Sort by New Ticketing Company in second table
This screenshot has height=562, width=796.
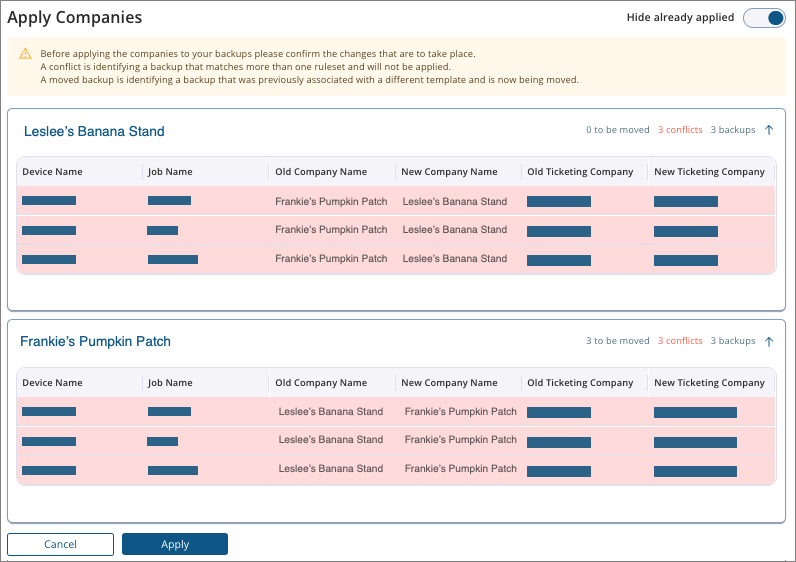709,383
